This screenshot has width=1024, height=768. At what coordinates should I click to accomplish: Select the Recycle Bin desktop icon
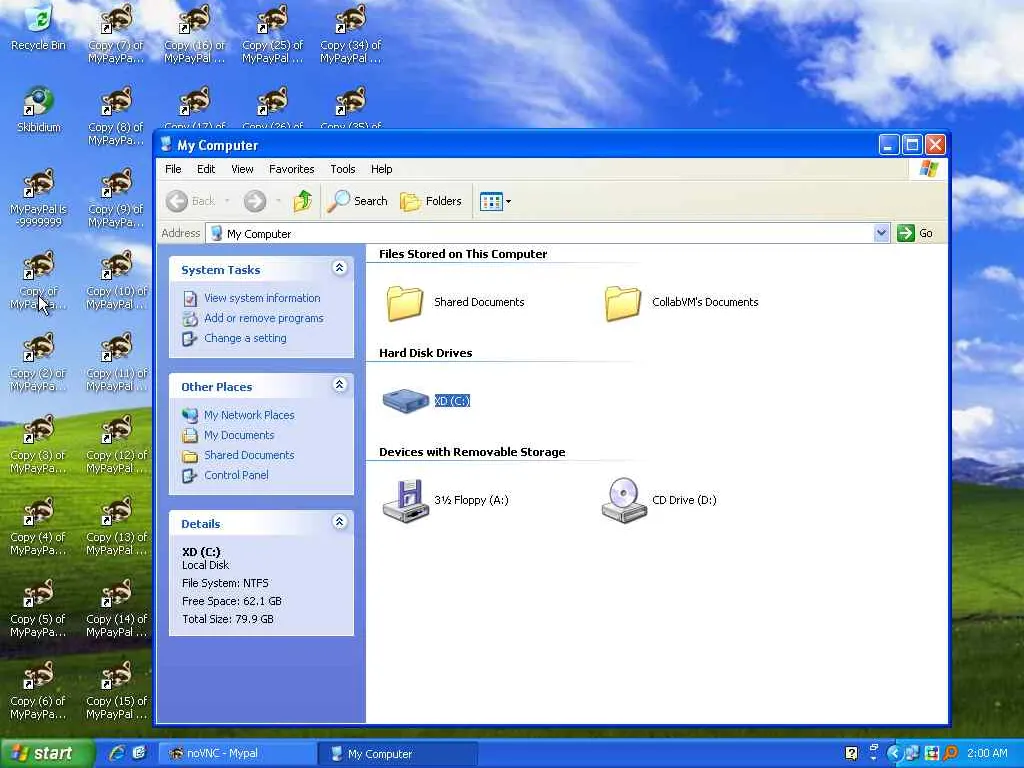tap(39, 28)
